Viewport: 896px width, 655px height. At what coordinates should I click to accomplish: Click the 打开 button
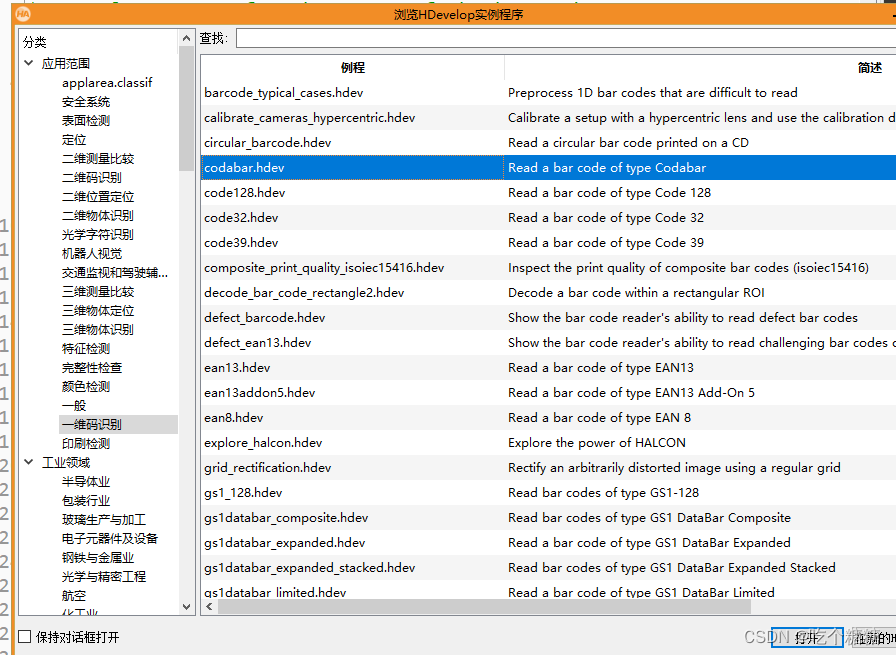[x=806, y=638]
